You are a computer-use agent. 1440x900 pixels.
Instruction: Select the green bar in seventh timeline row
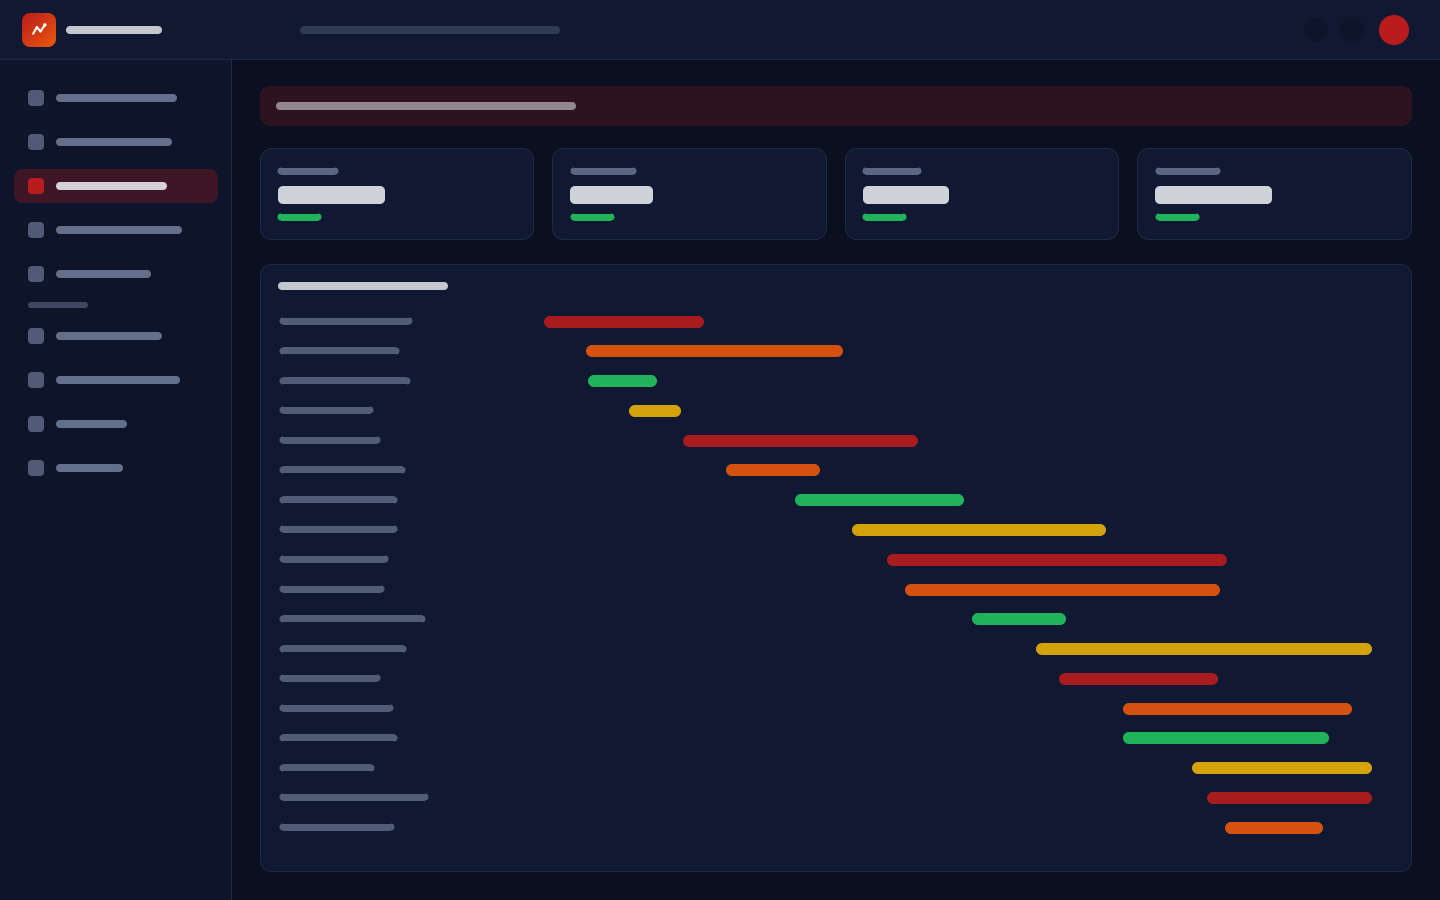tap(879, 500)
